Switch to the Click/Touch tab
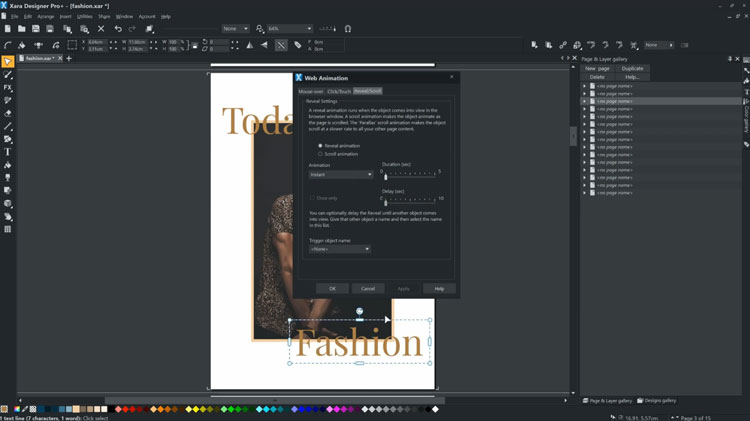750x421 pixels. pyautogui.click(x=339, y=91)
